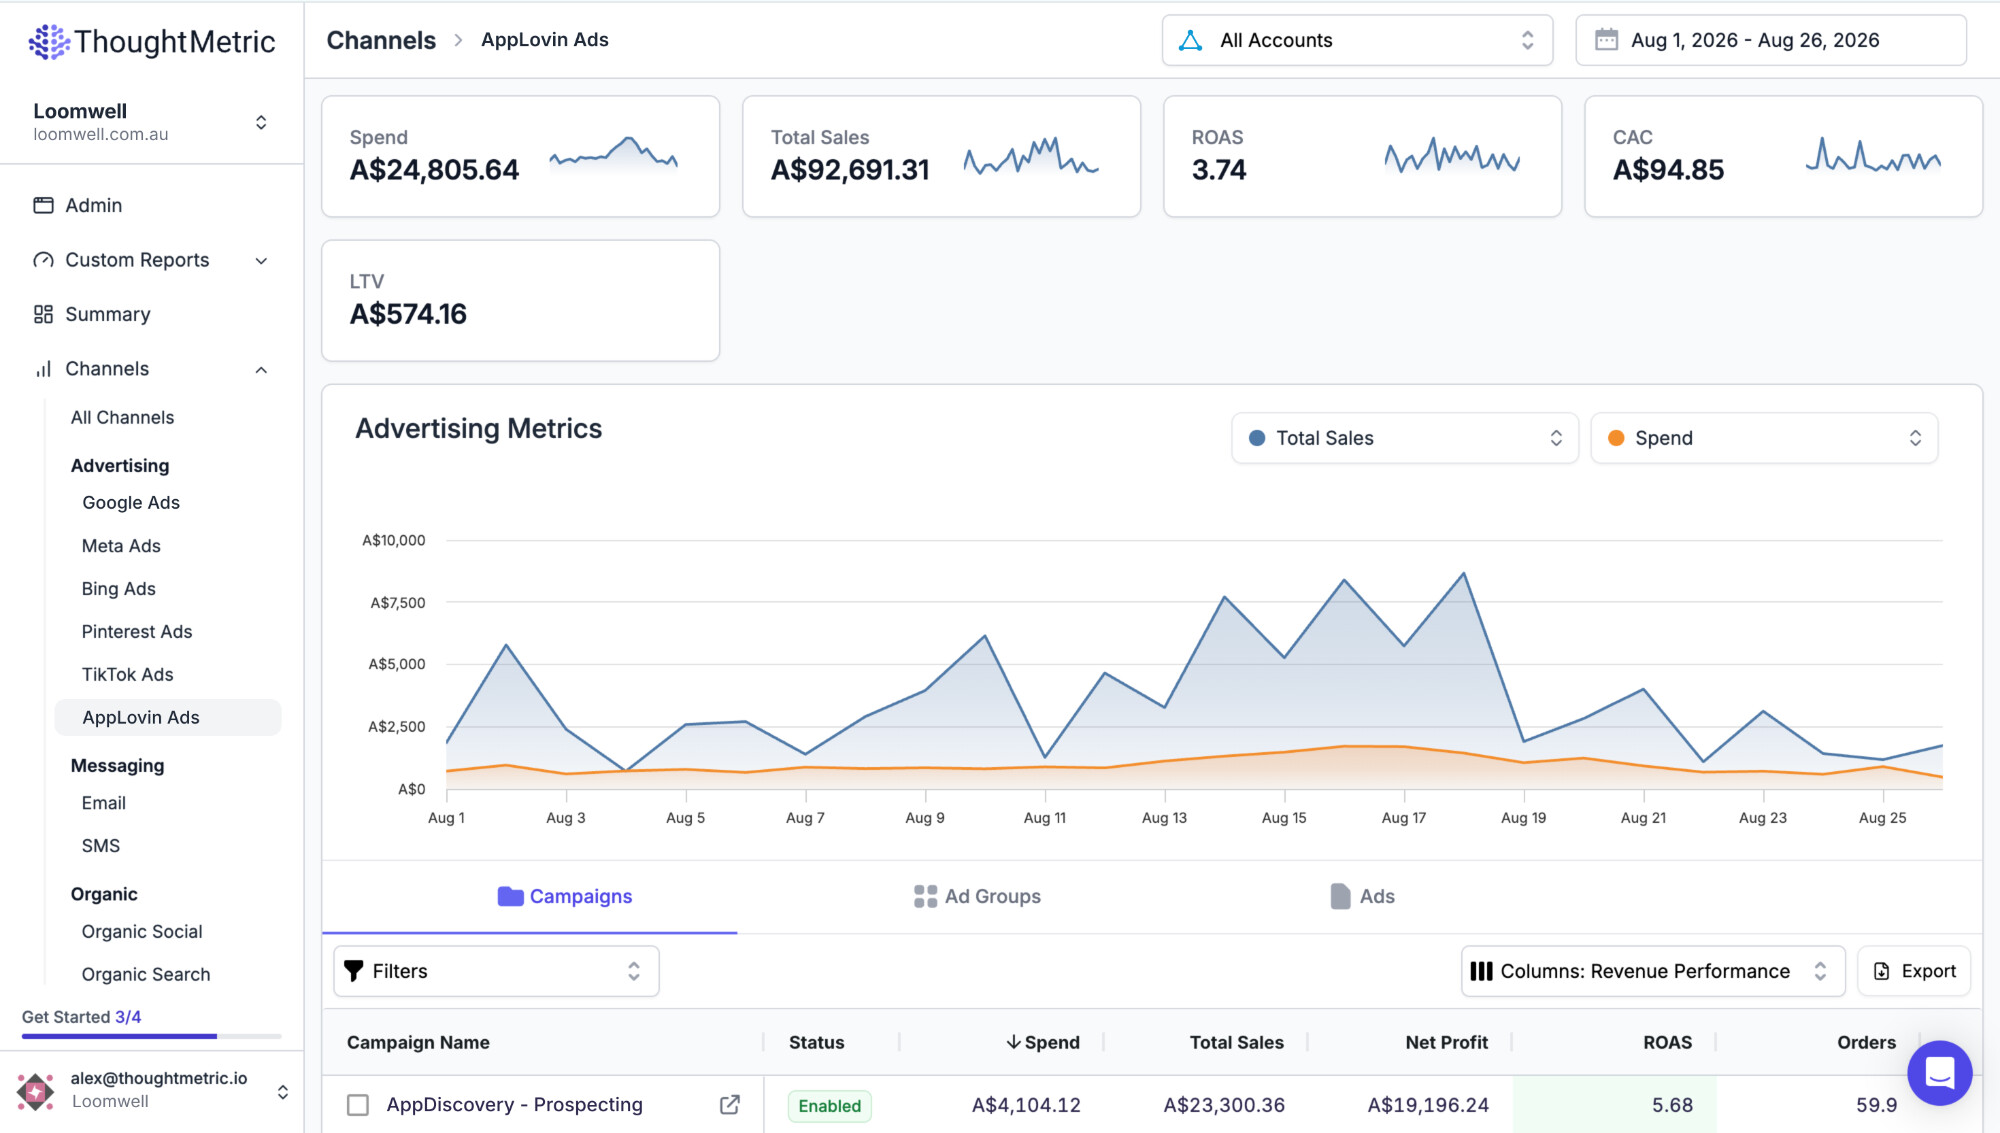Open Columns: Revenue Performance dropdown
Image resolution: width=2000 pixels, height=1133 pixels.
point(1653,971)
